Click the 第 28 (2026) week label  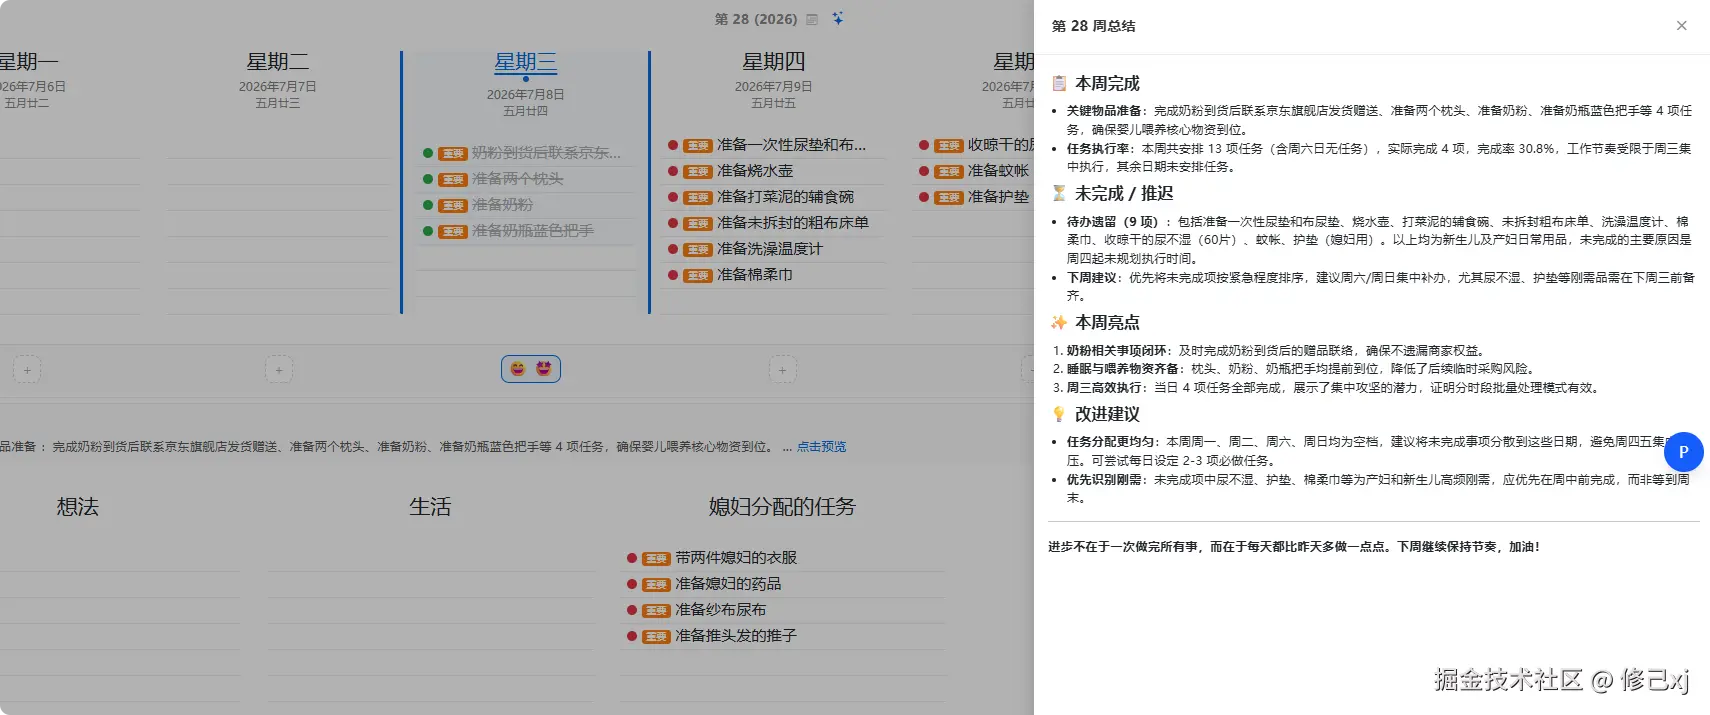[755, 19]
